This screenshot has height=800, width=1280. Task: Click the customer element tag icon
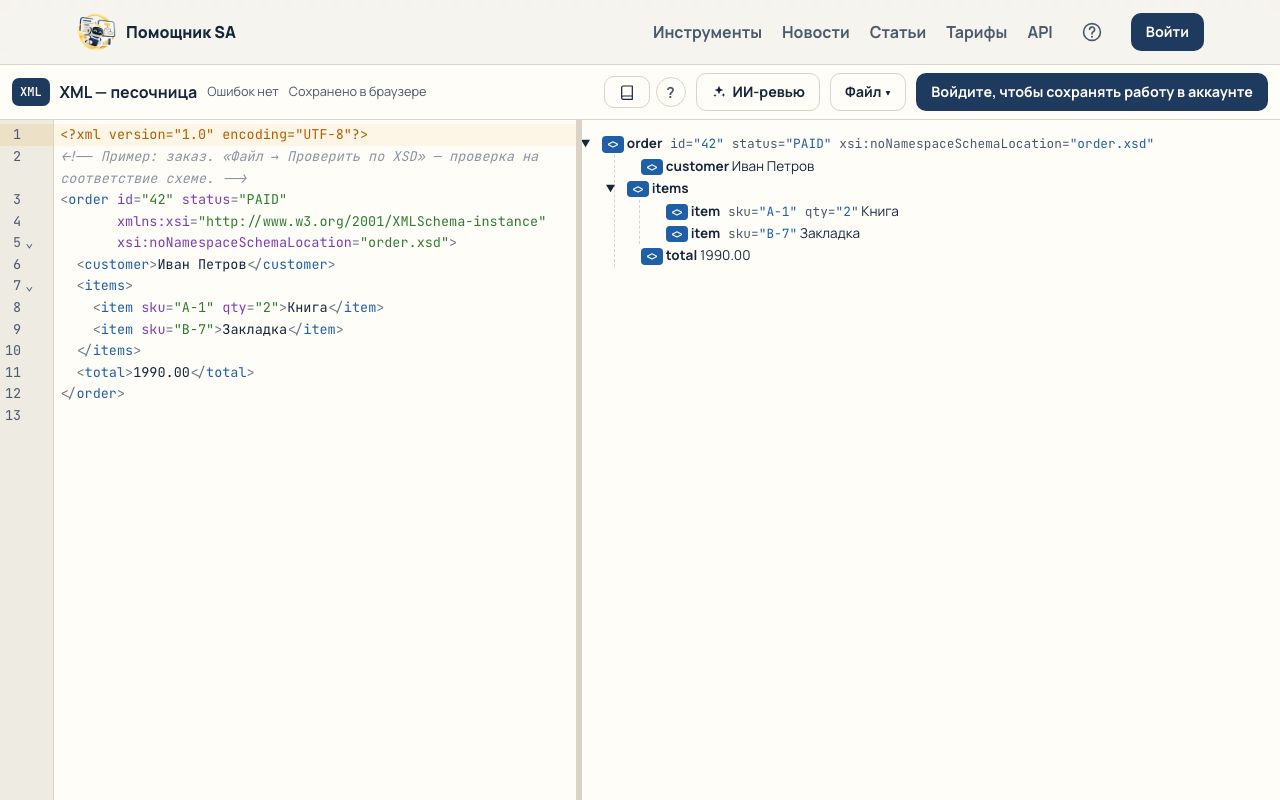click(652, 167)
